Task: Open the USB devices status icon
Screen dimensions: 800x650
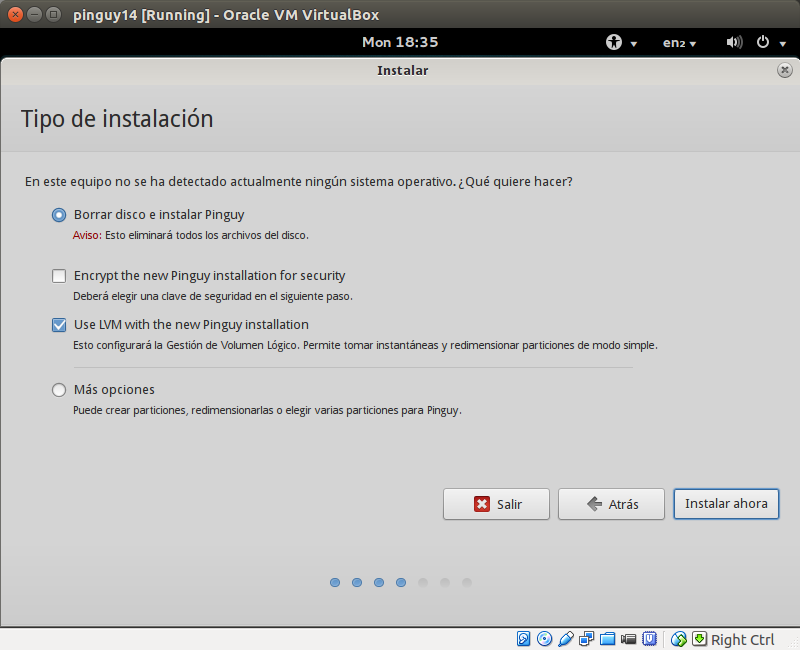Action: pyautogui.click(x=566, y=639)
